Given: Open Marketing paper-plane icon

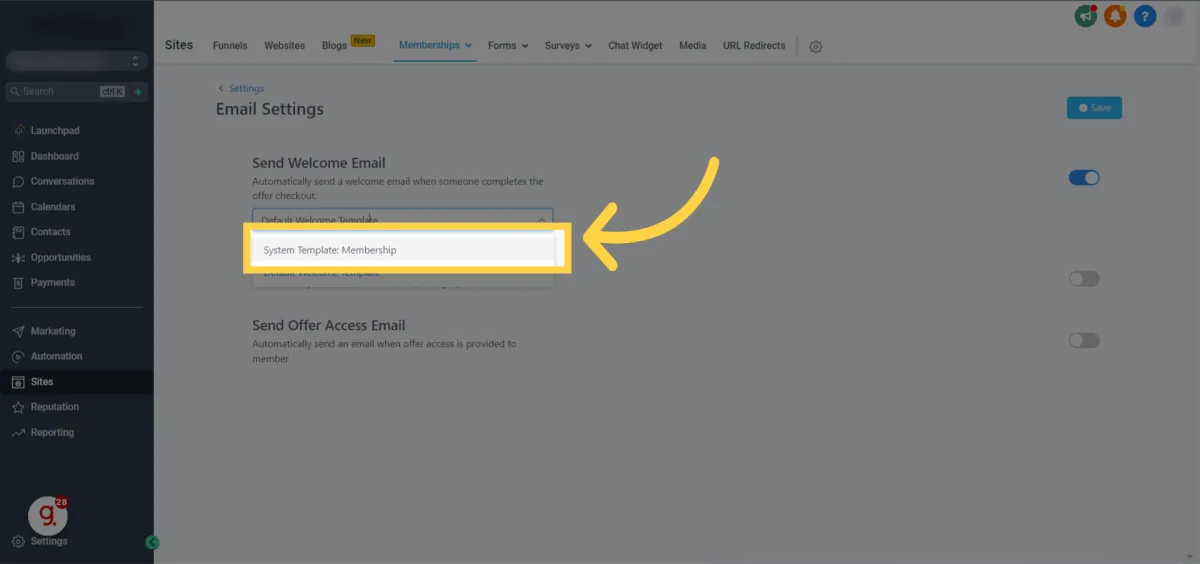Looking at the screenshot, I should pyautogui.click(x=19, y=331).
